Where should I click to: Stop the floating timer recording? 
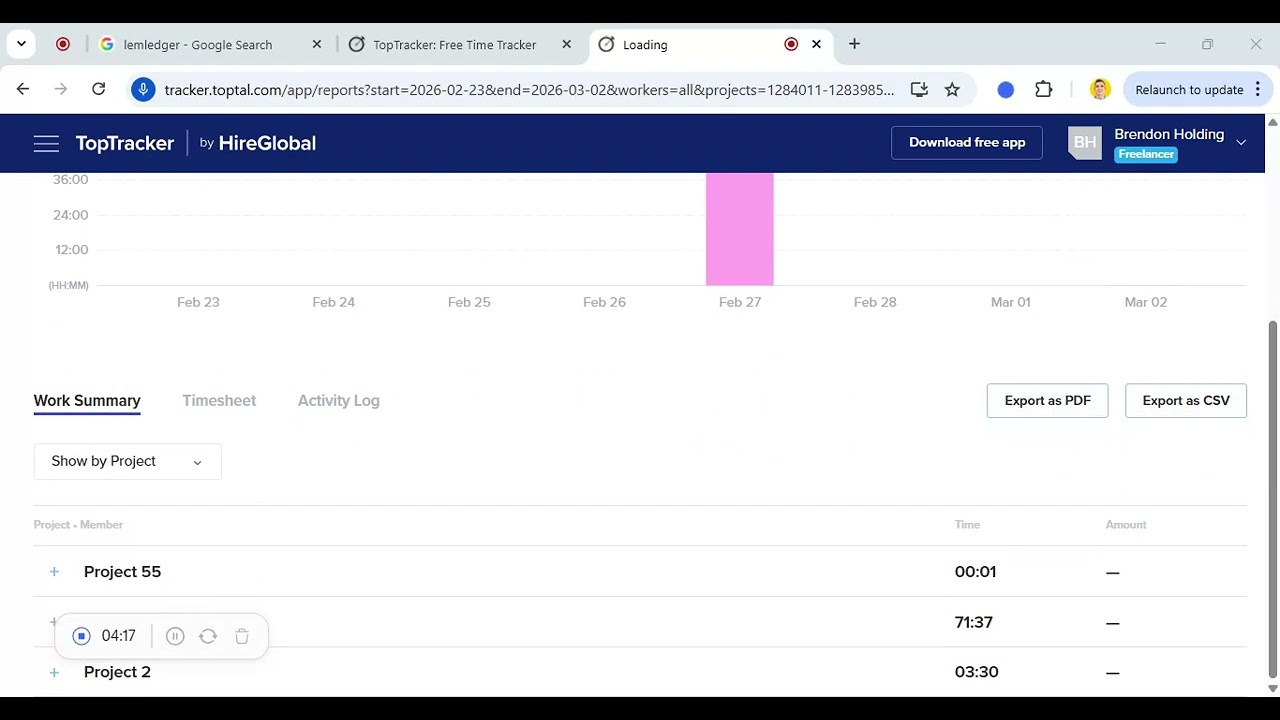82,636
